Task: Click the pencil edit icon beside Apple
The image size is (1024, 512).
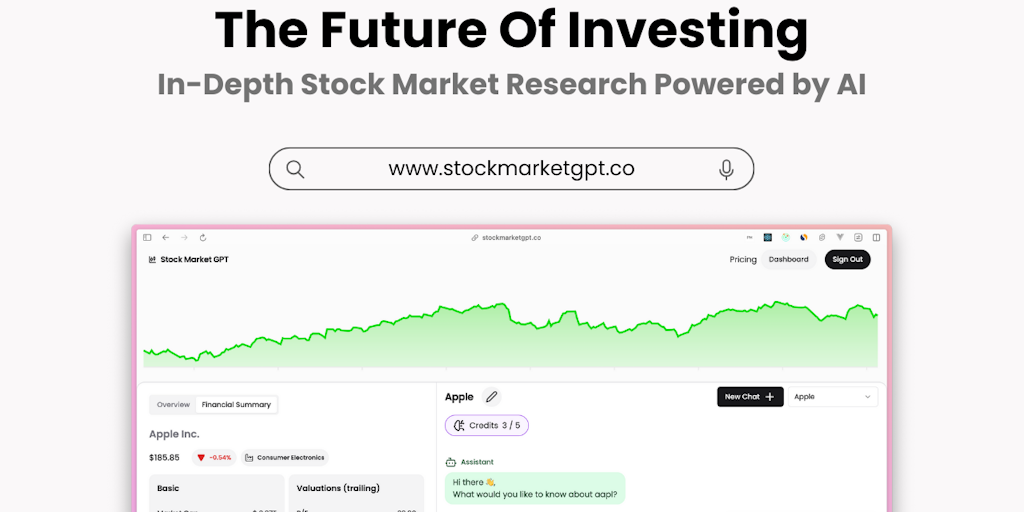Action: [491, 397]
